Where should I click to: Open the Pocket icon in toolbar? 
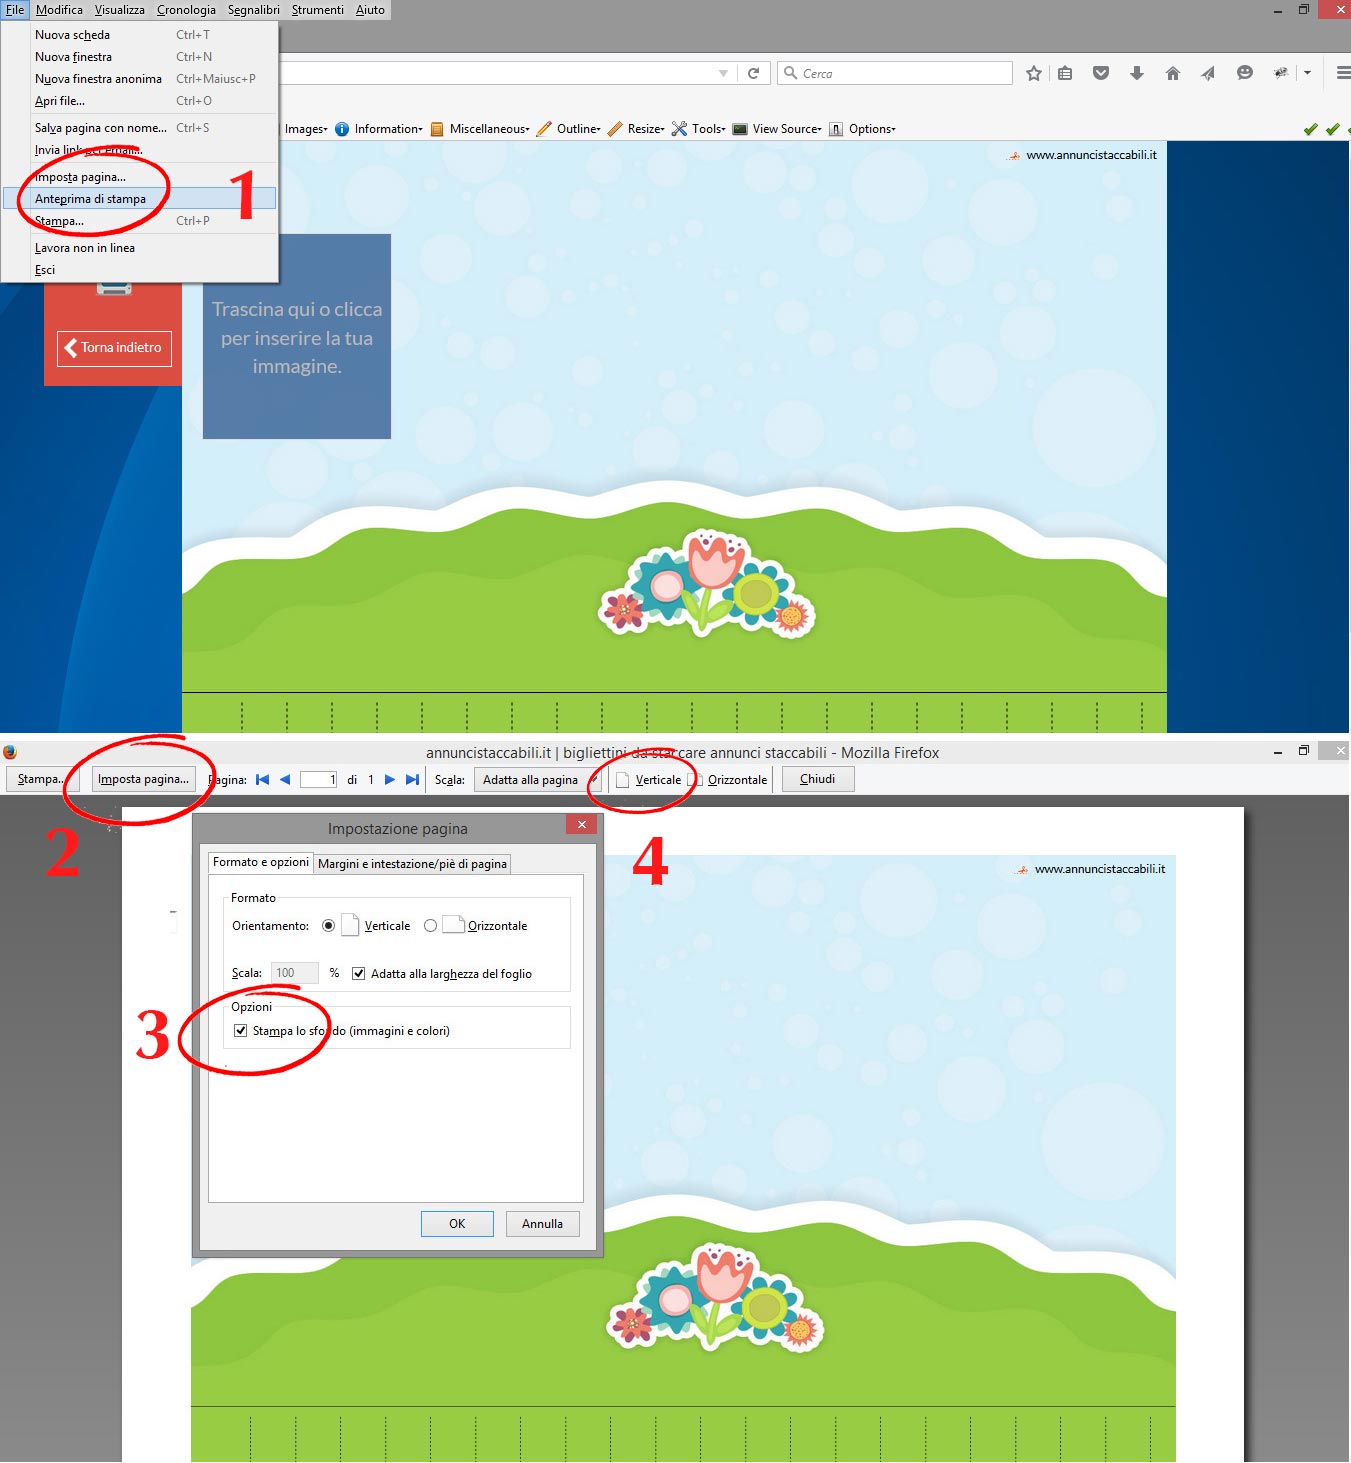(1101, 73)
